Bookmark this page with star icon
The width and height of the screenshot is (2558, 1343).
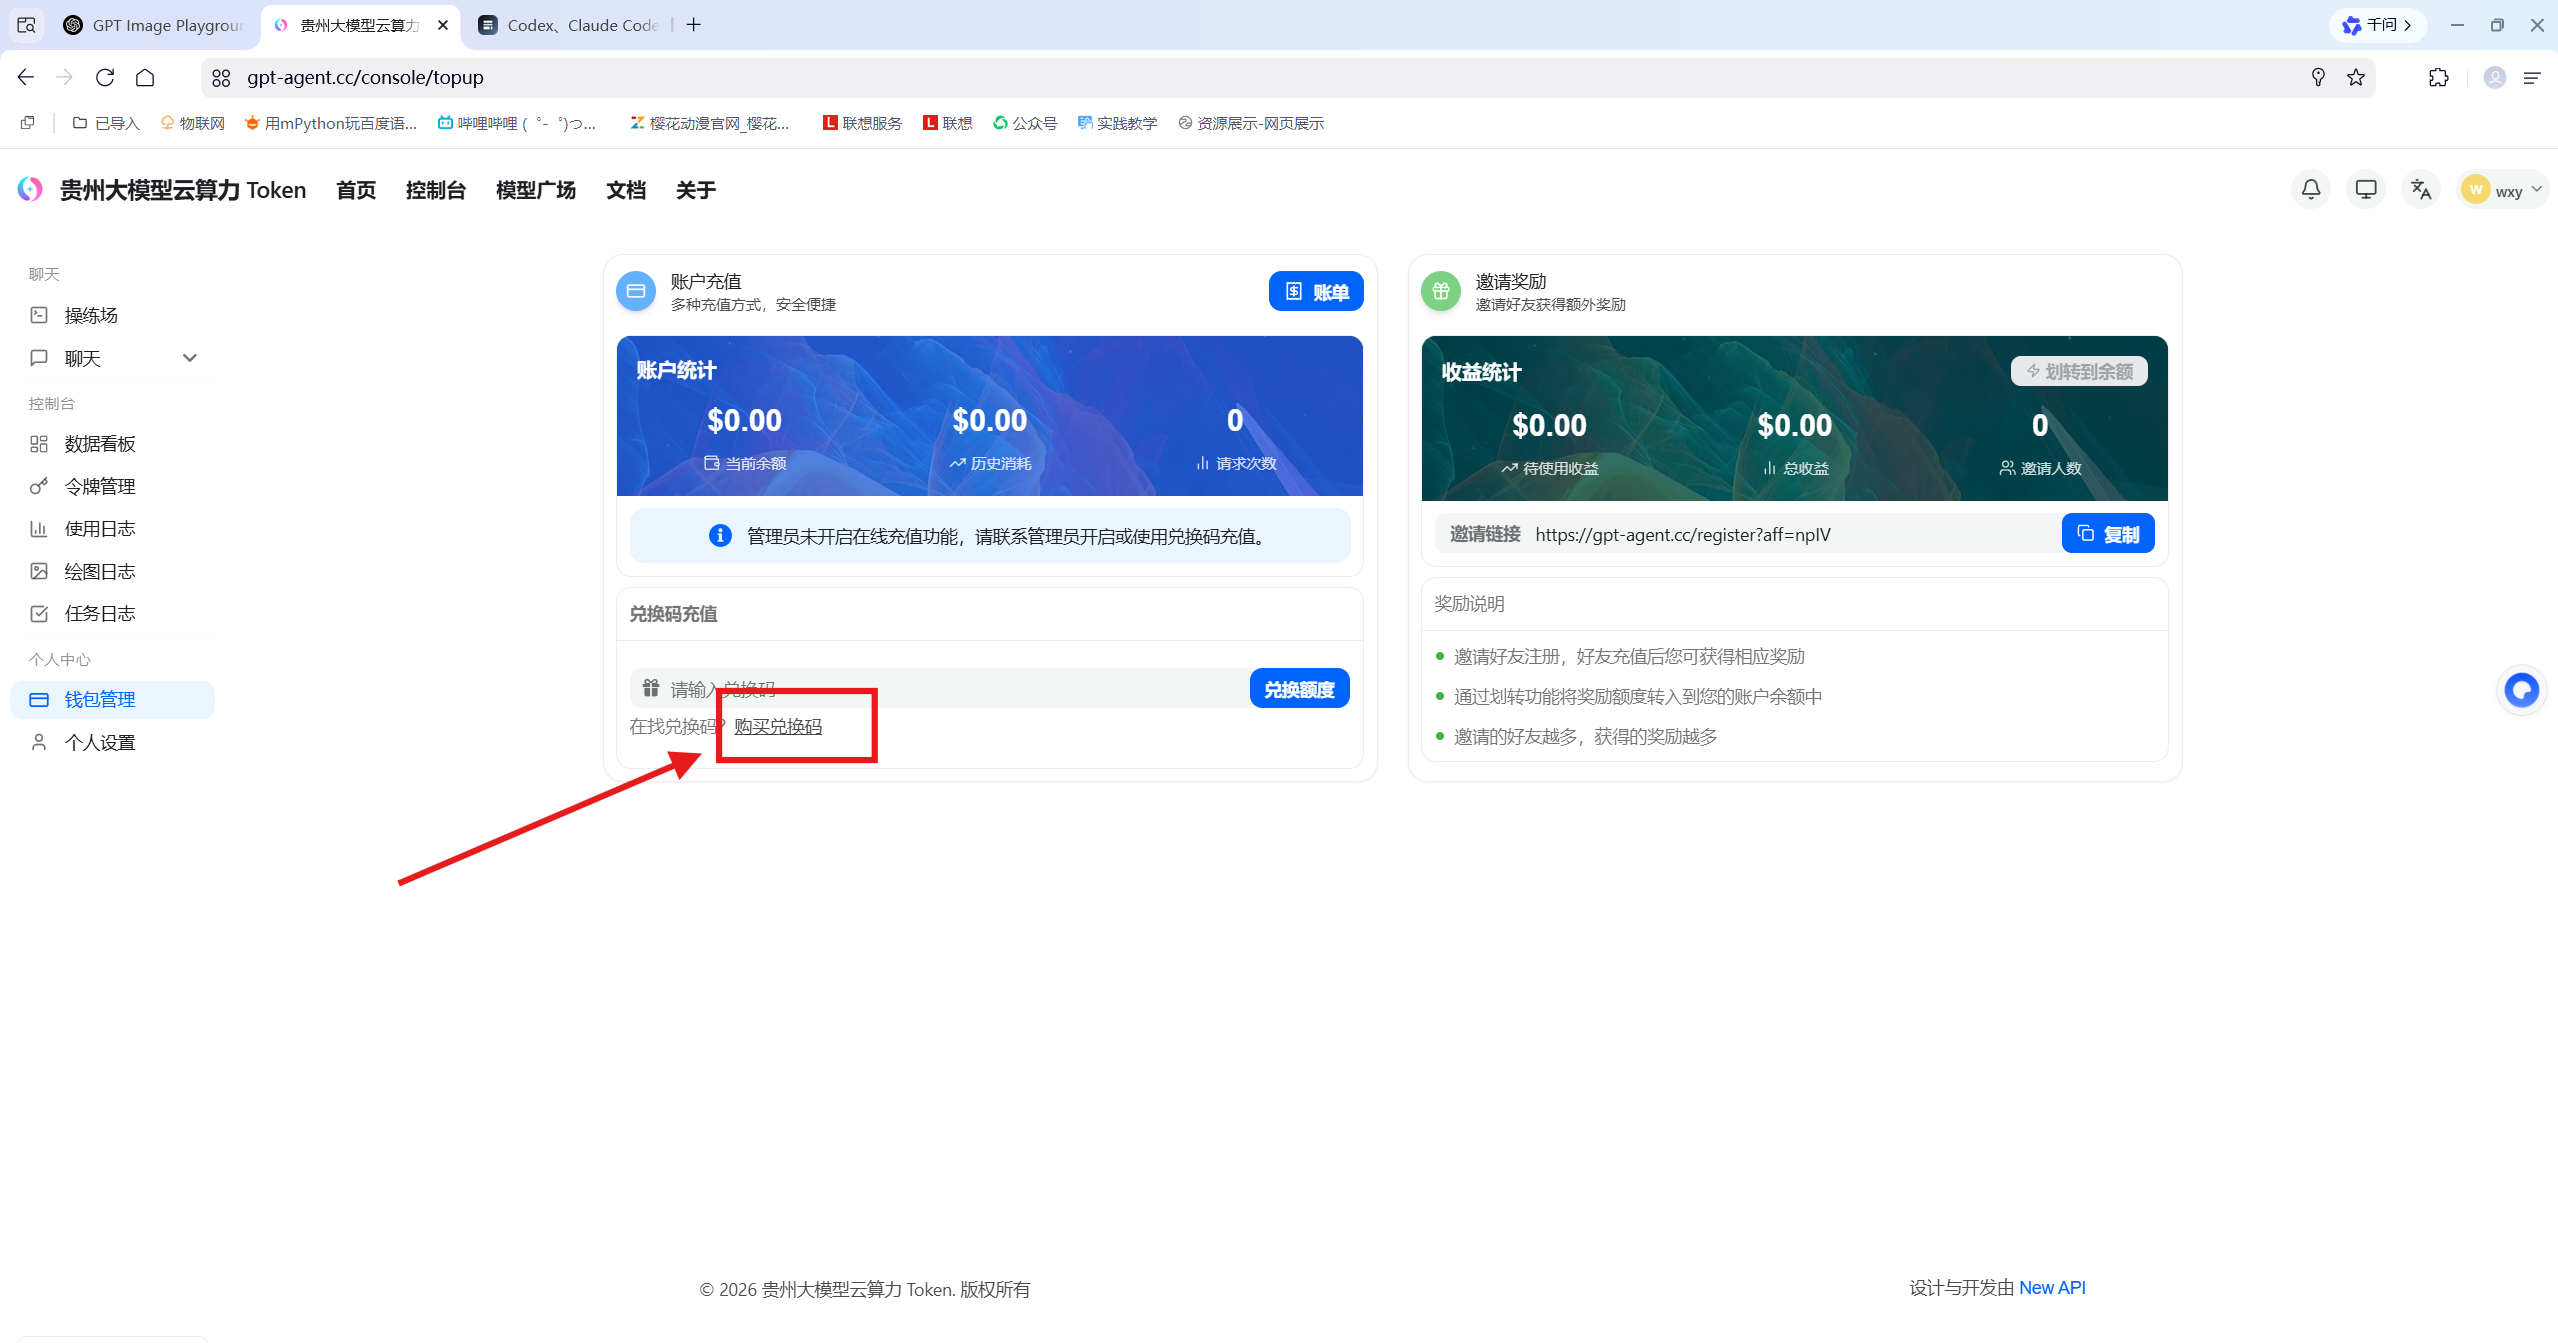[2355, 77]
